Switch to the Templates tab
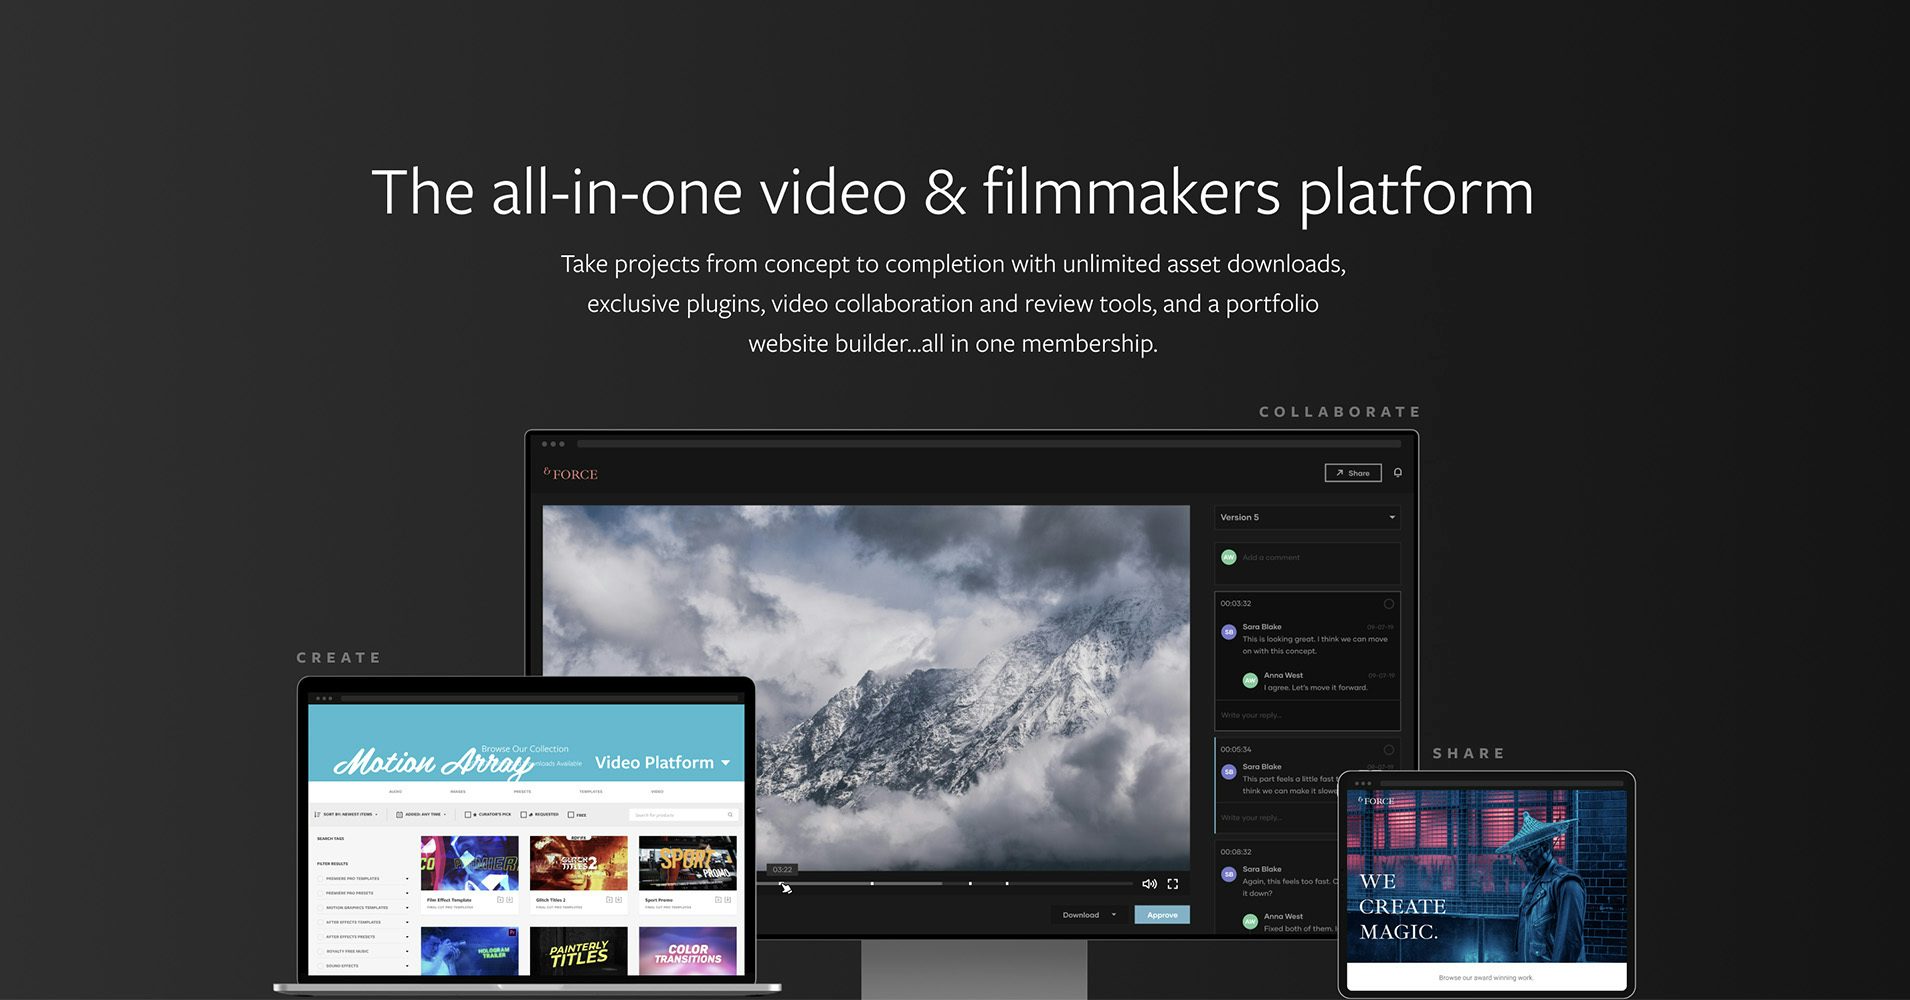The height and width of the screenshot is (1000, 1910). coord(591,791)
